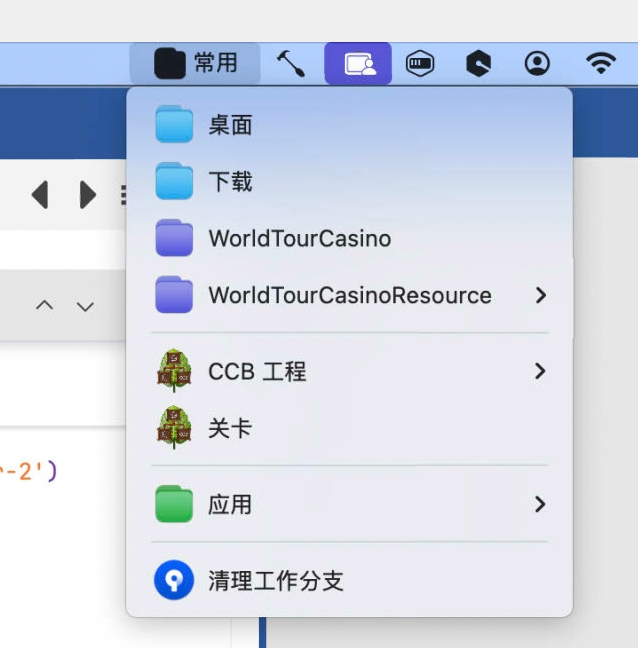Open the 下载 folder entry
The image size is (638, 648).
coord(230,182)
